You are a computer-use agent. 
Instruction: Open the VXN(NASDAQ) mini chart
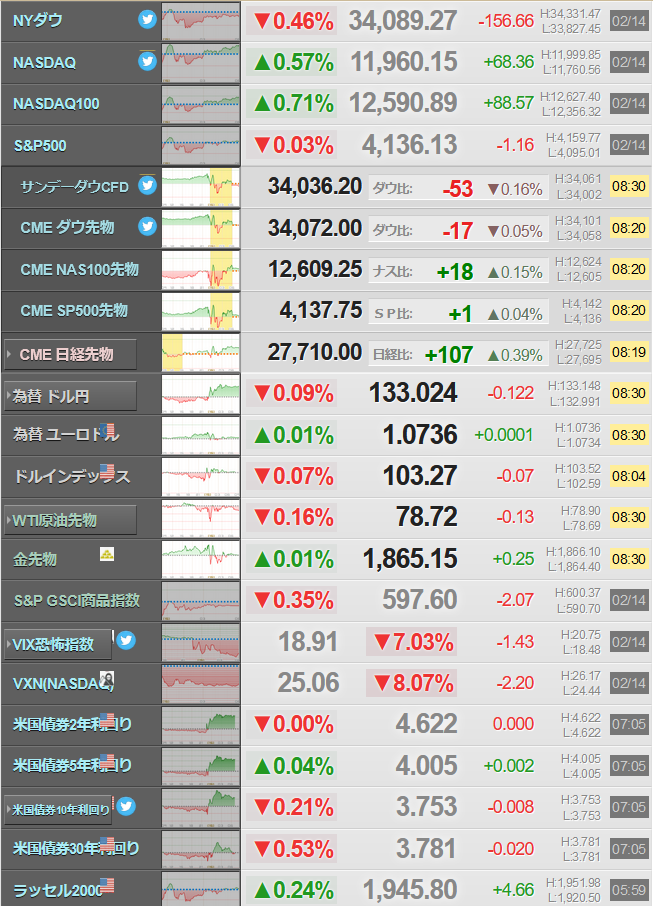pos(201,684)
